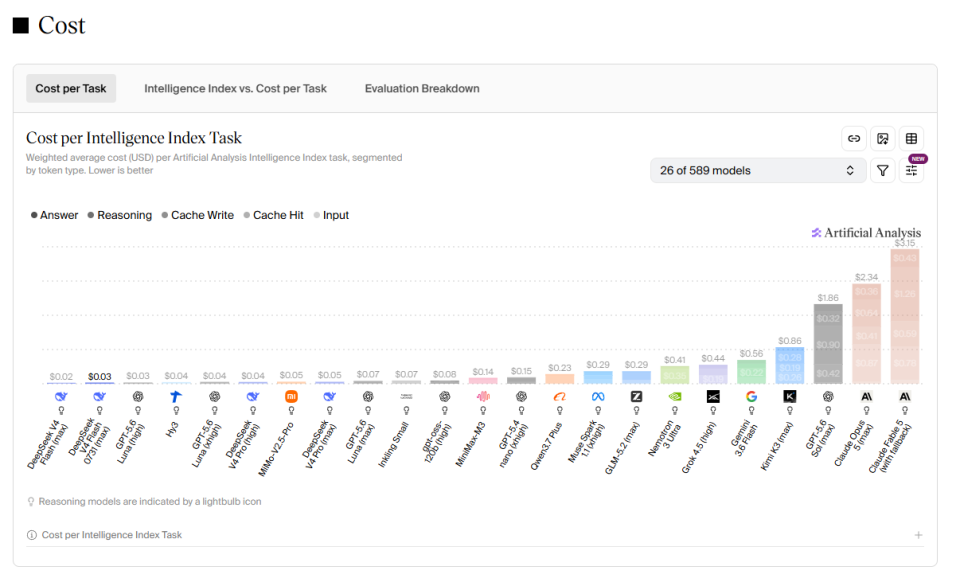Screen dimensions: 960x582
Task: Open the data table view icon
Action: tap(911, 138)
